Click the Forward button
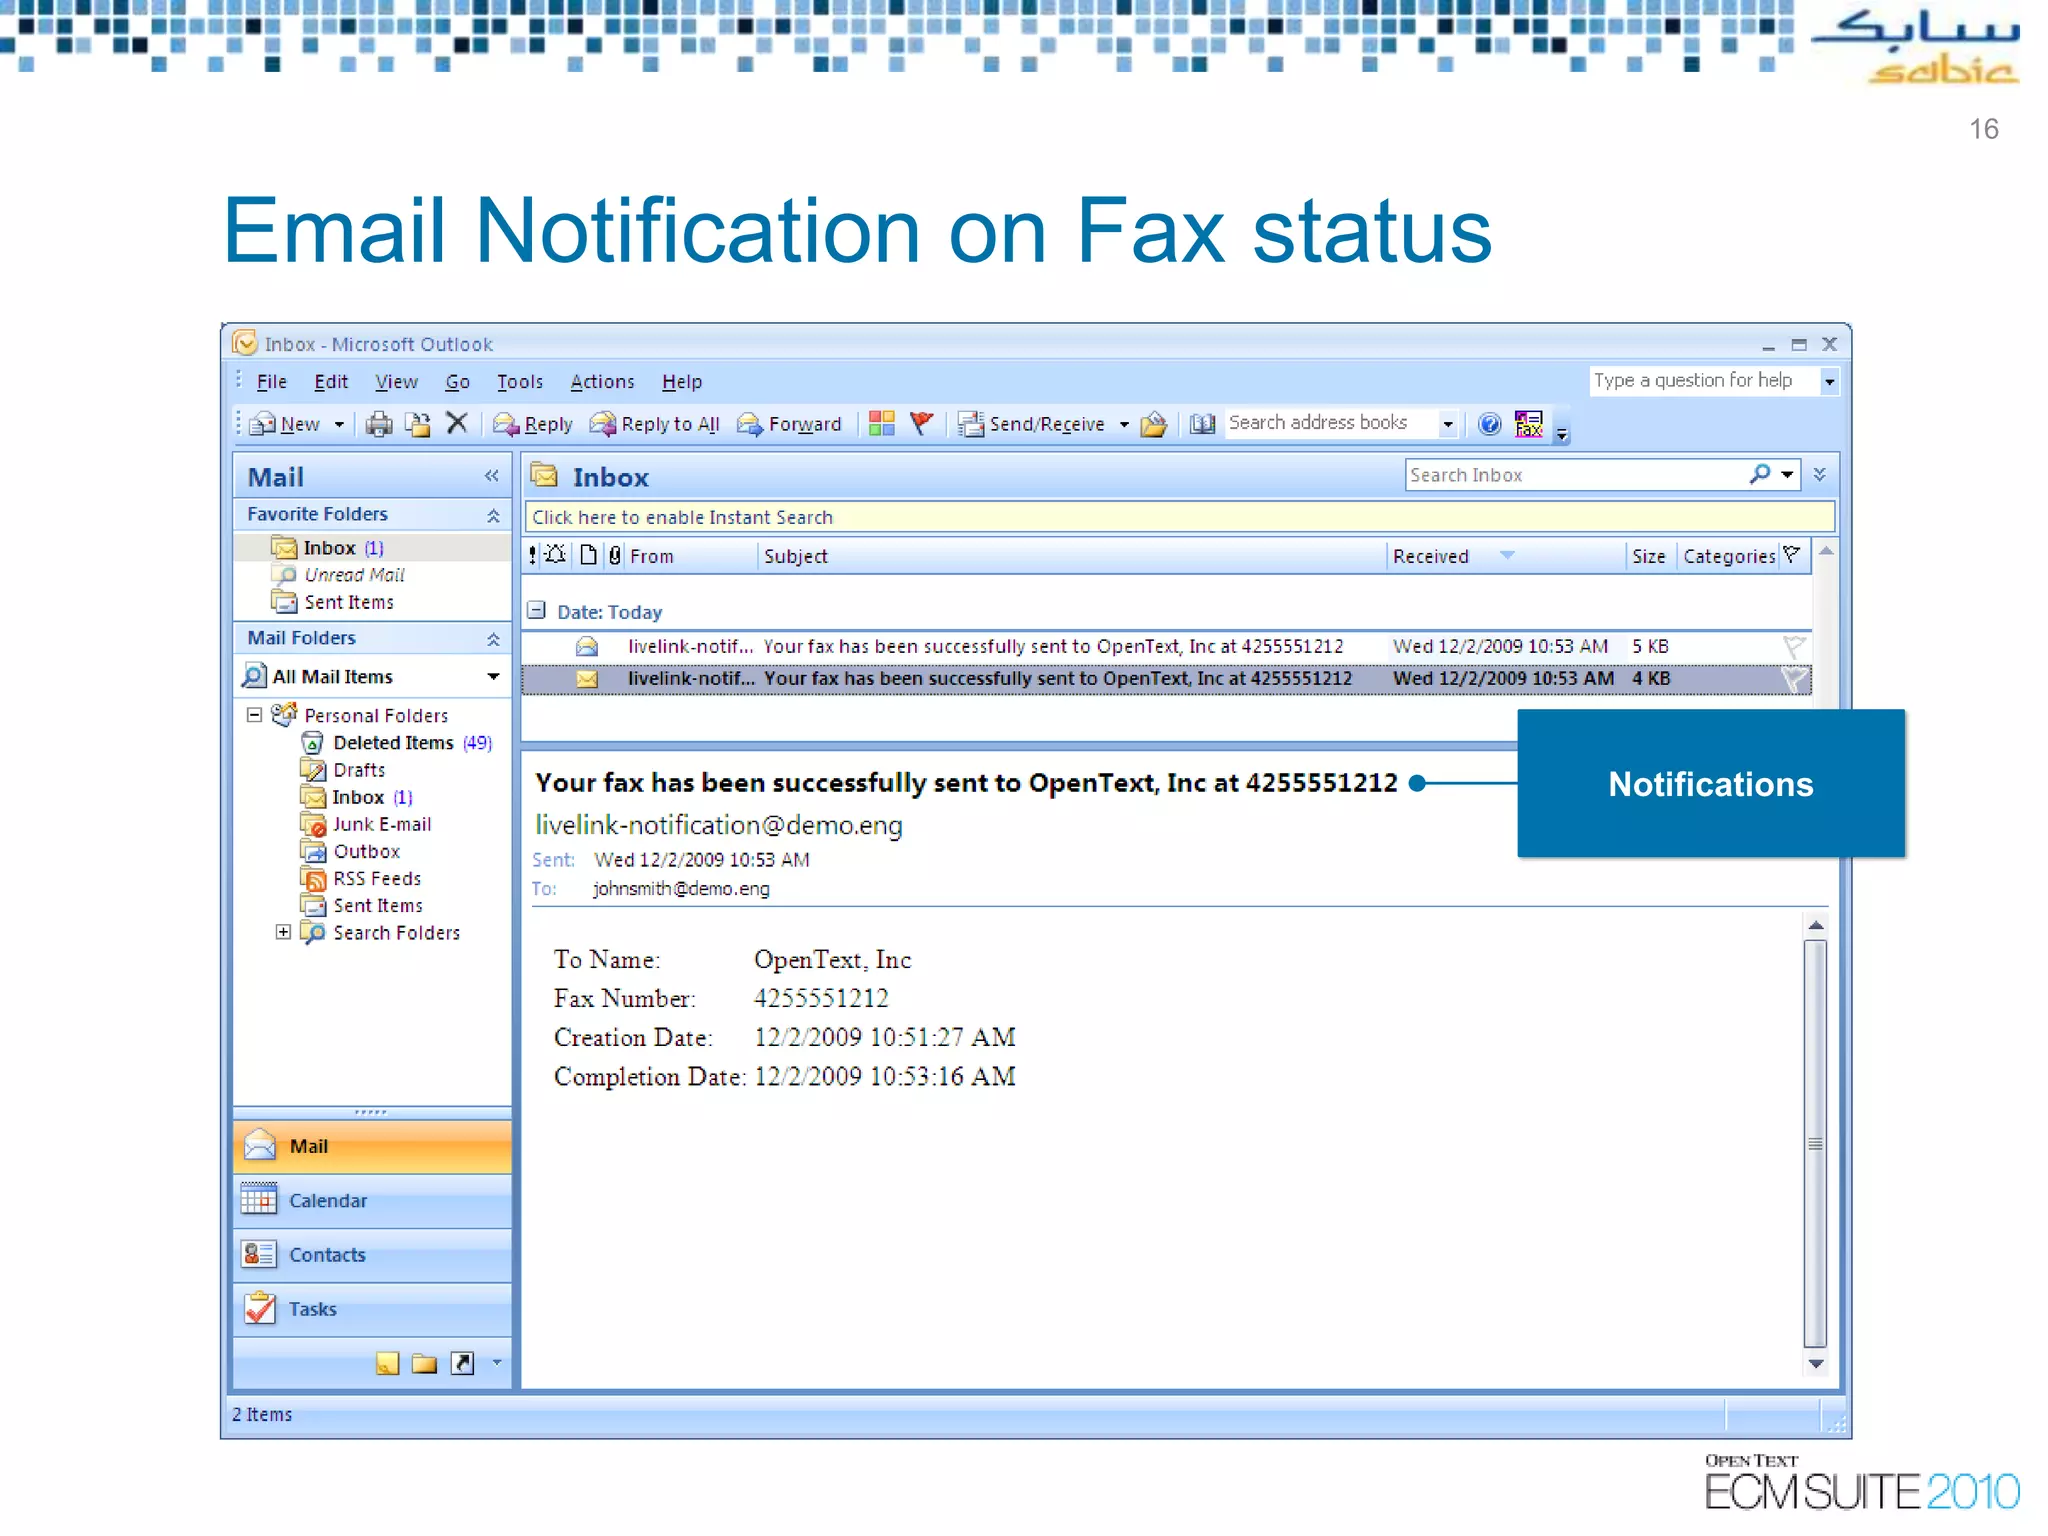Image resolution: width=2048 pixels, height=1536 pixels. (x=790, y=425)
